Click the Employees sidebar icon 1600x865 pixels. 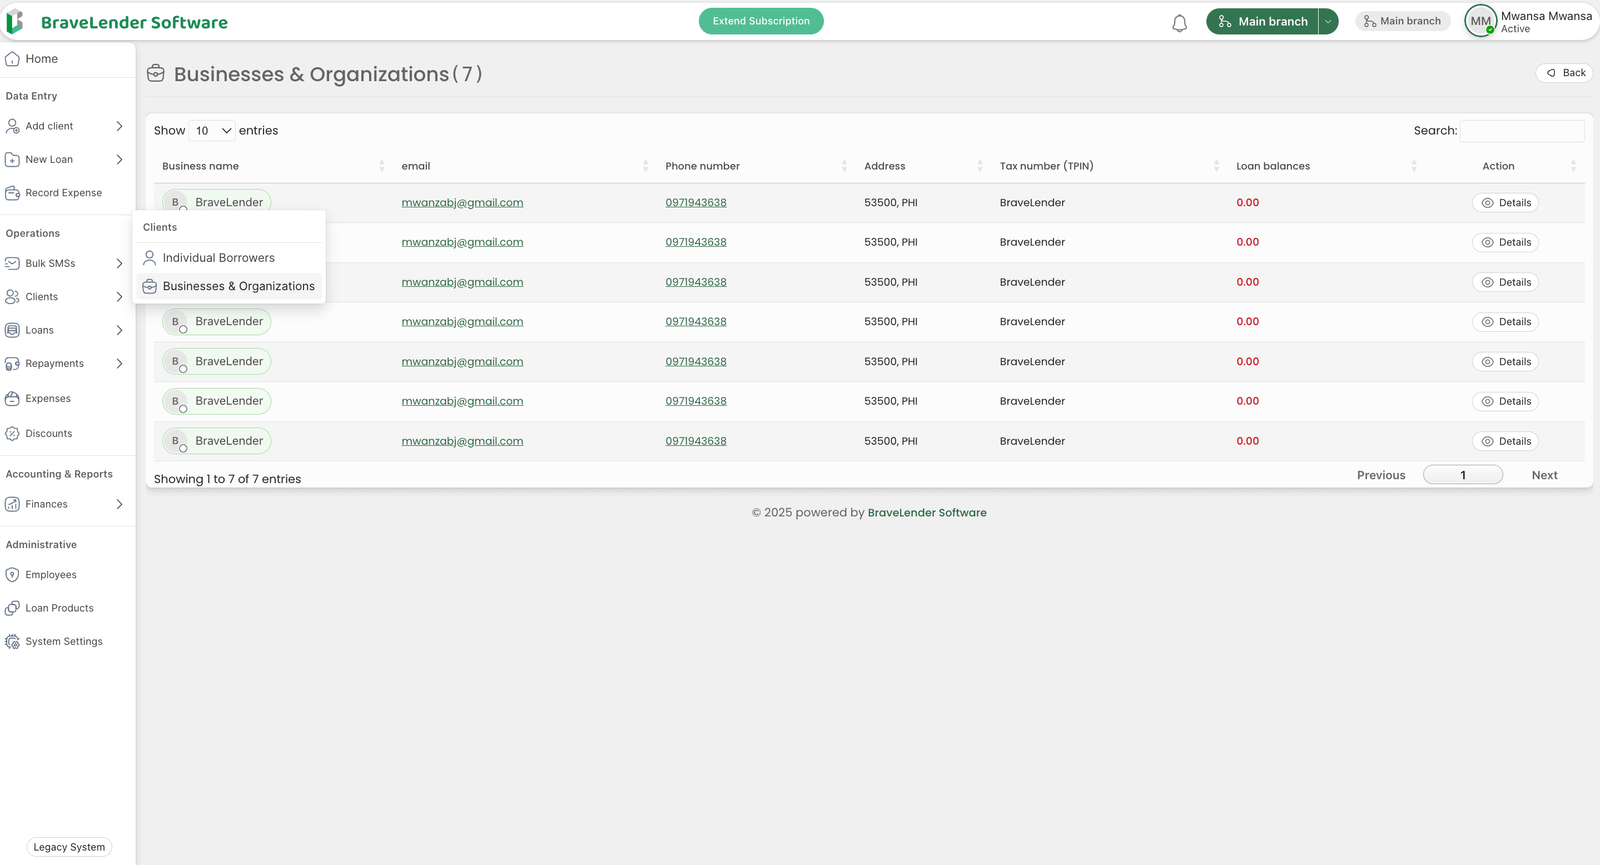12,575
